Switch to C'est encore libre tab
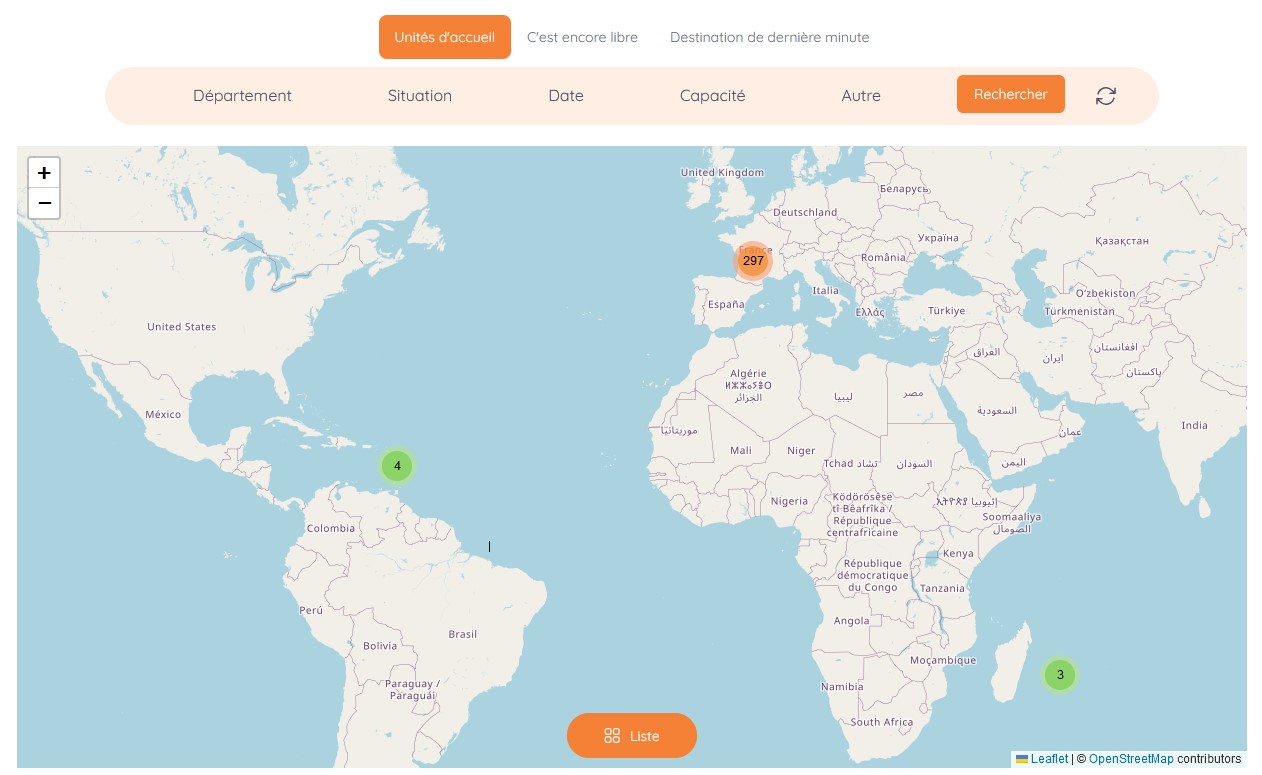The height and width of the screenshot is (775, 1262). point(582,37)
